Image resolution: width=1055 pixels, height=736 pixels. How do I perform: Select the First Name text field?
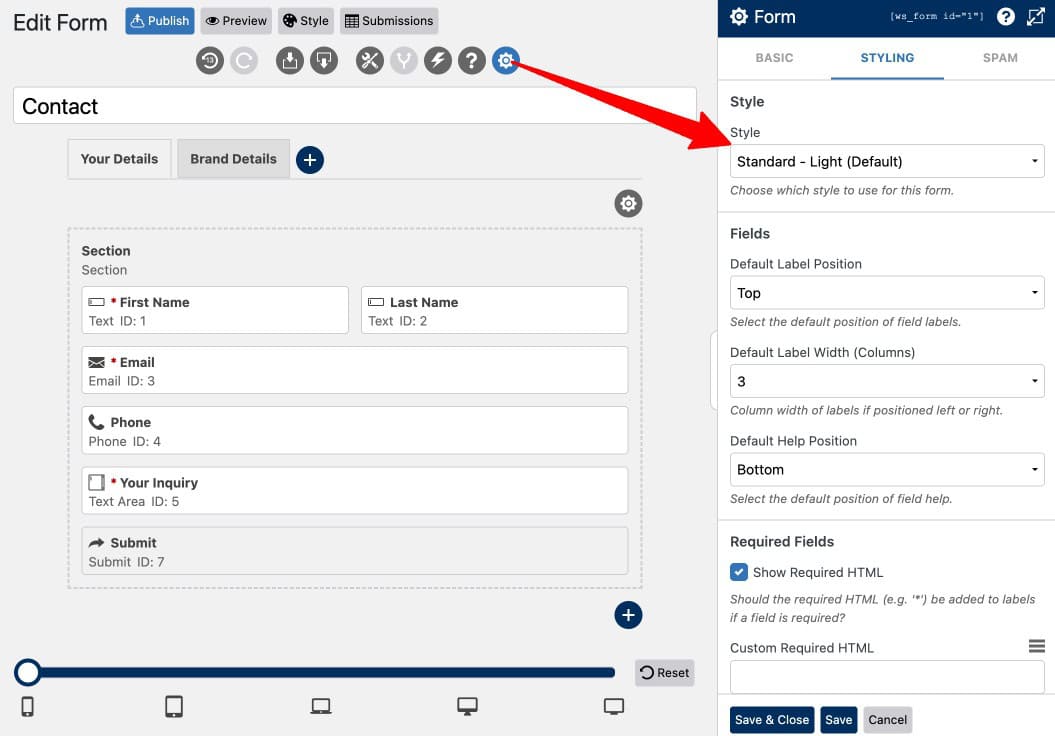tap(215, 310)
